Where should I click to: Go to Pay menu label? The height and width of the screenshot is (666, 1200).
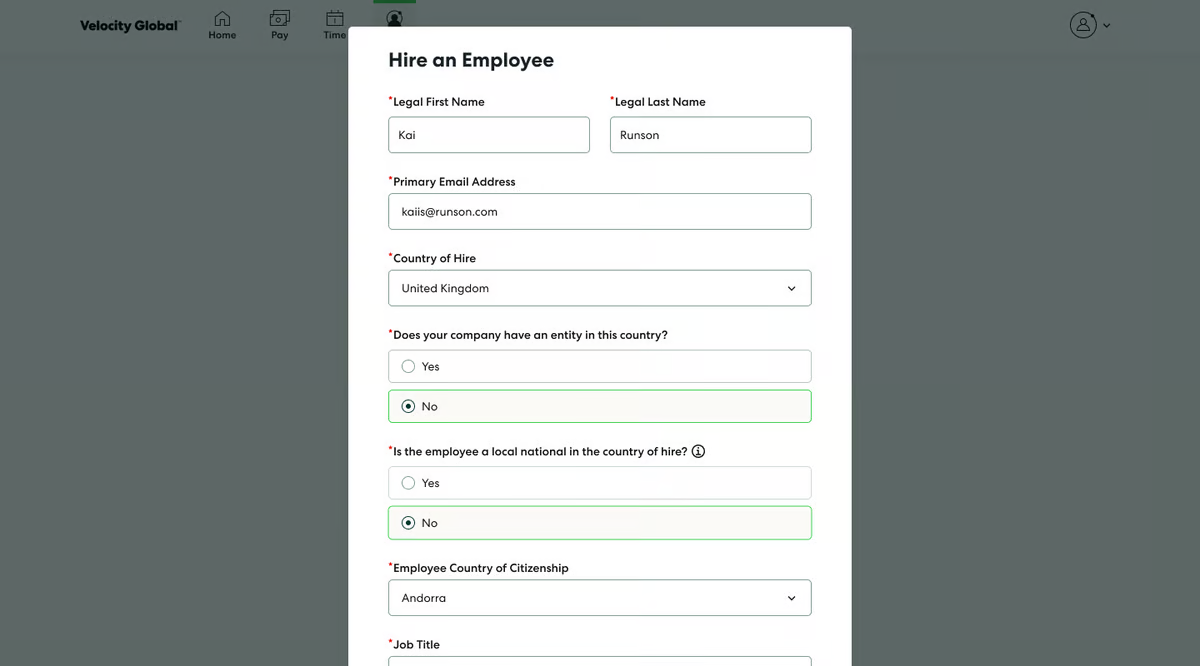pos(280,35)
